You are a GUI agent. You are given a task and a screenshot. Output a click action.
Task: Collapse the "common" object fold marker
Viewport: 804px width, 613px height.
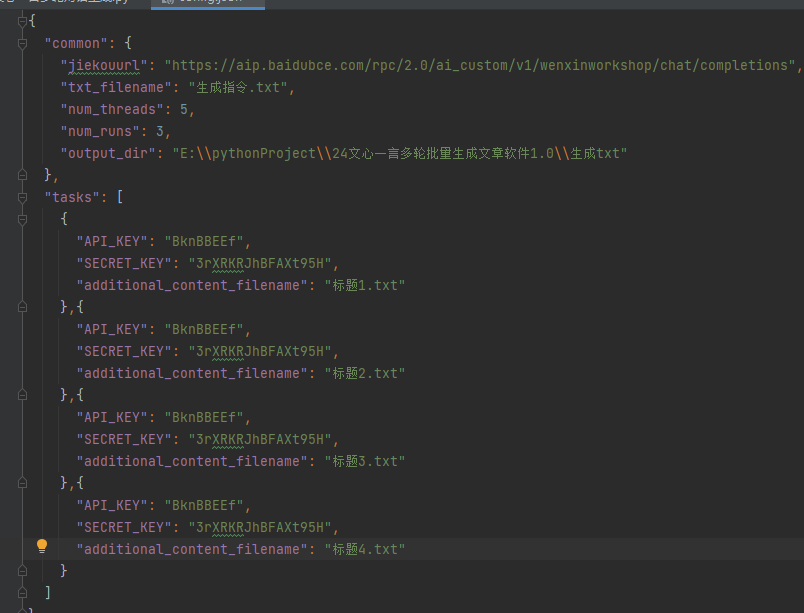pyautogui.click(x=22, y=44)
